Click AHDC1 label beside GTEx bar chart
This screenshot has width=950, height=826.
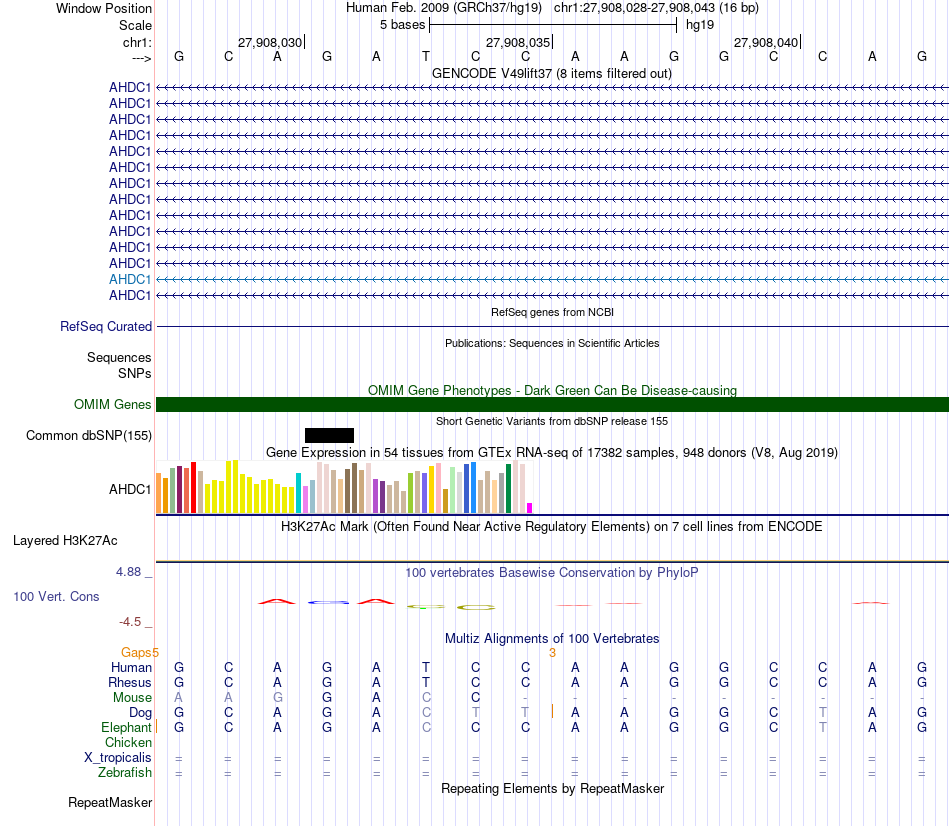pyautogui.click(x=130, y=489)
